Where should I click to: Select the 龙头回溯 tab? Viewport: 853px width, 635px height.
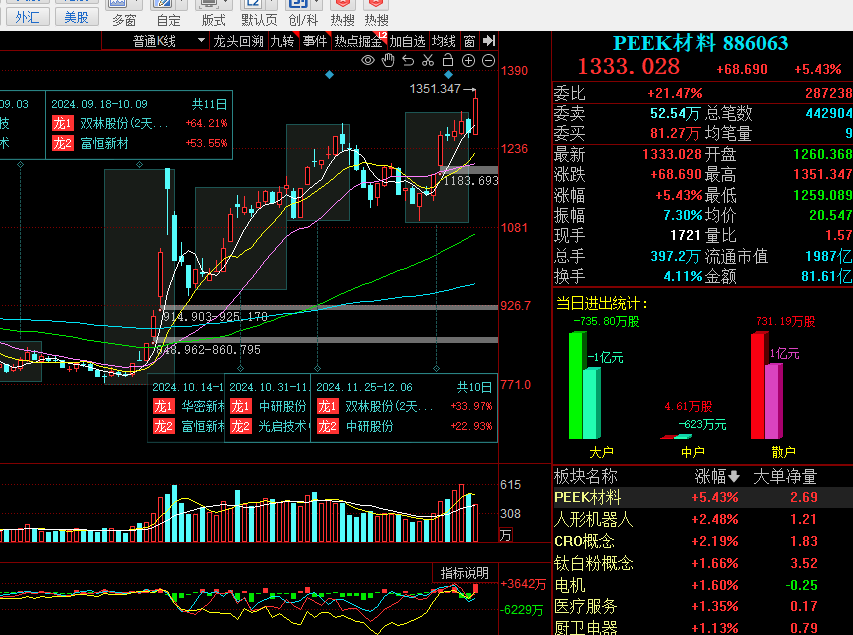pyautogui.click(x=238, y=41)
